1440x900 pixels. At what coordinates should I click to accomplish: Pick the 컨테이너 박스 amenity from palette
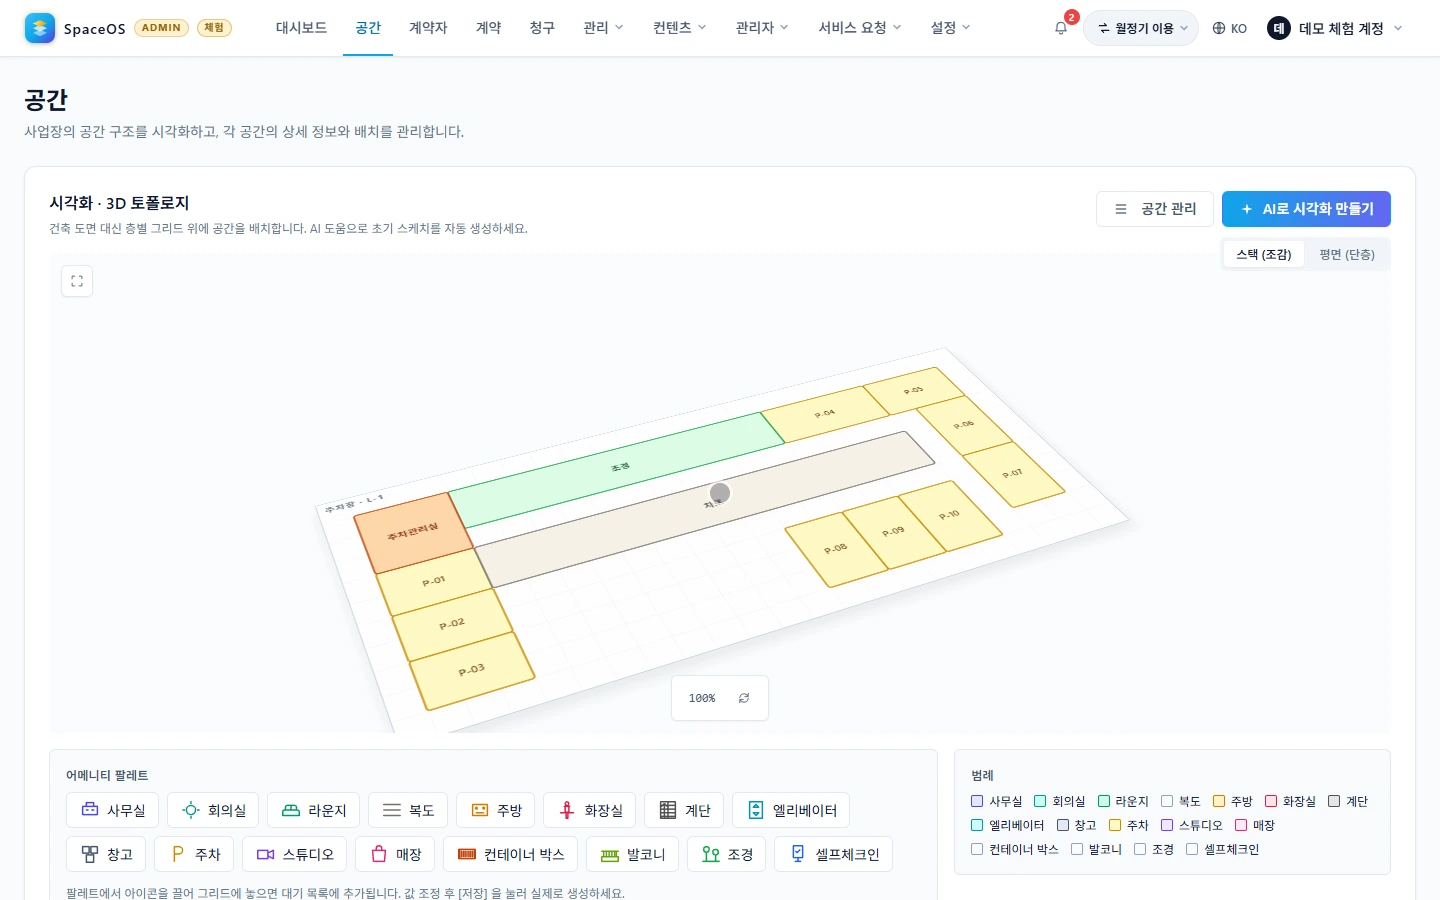pyautogui.click(x=510, y=854)
